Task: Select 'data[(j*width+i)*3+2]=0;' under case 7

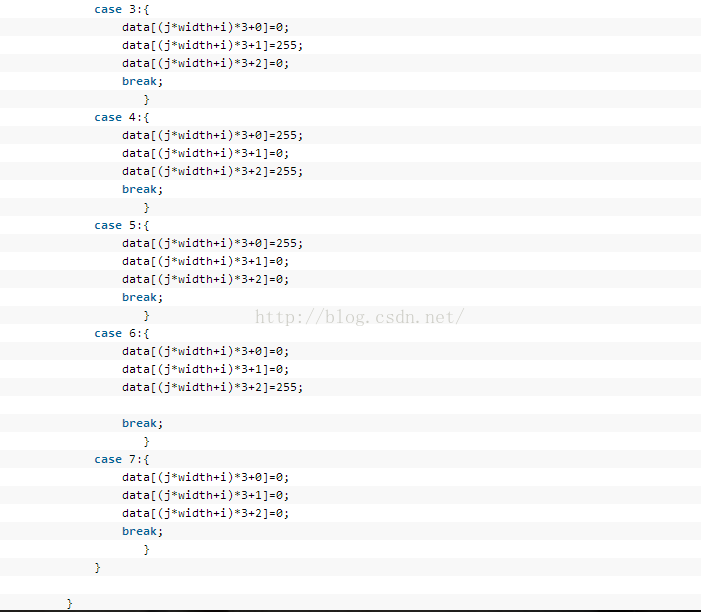Action: point(206,514)
